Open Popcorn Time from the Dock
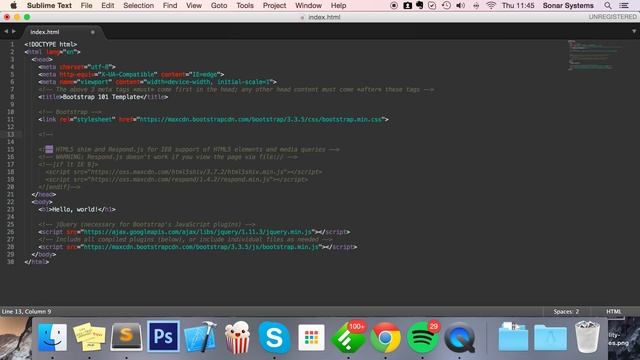The width and height of the screenshot is (640, 360). pyautogui.click(x=237, y=337)
